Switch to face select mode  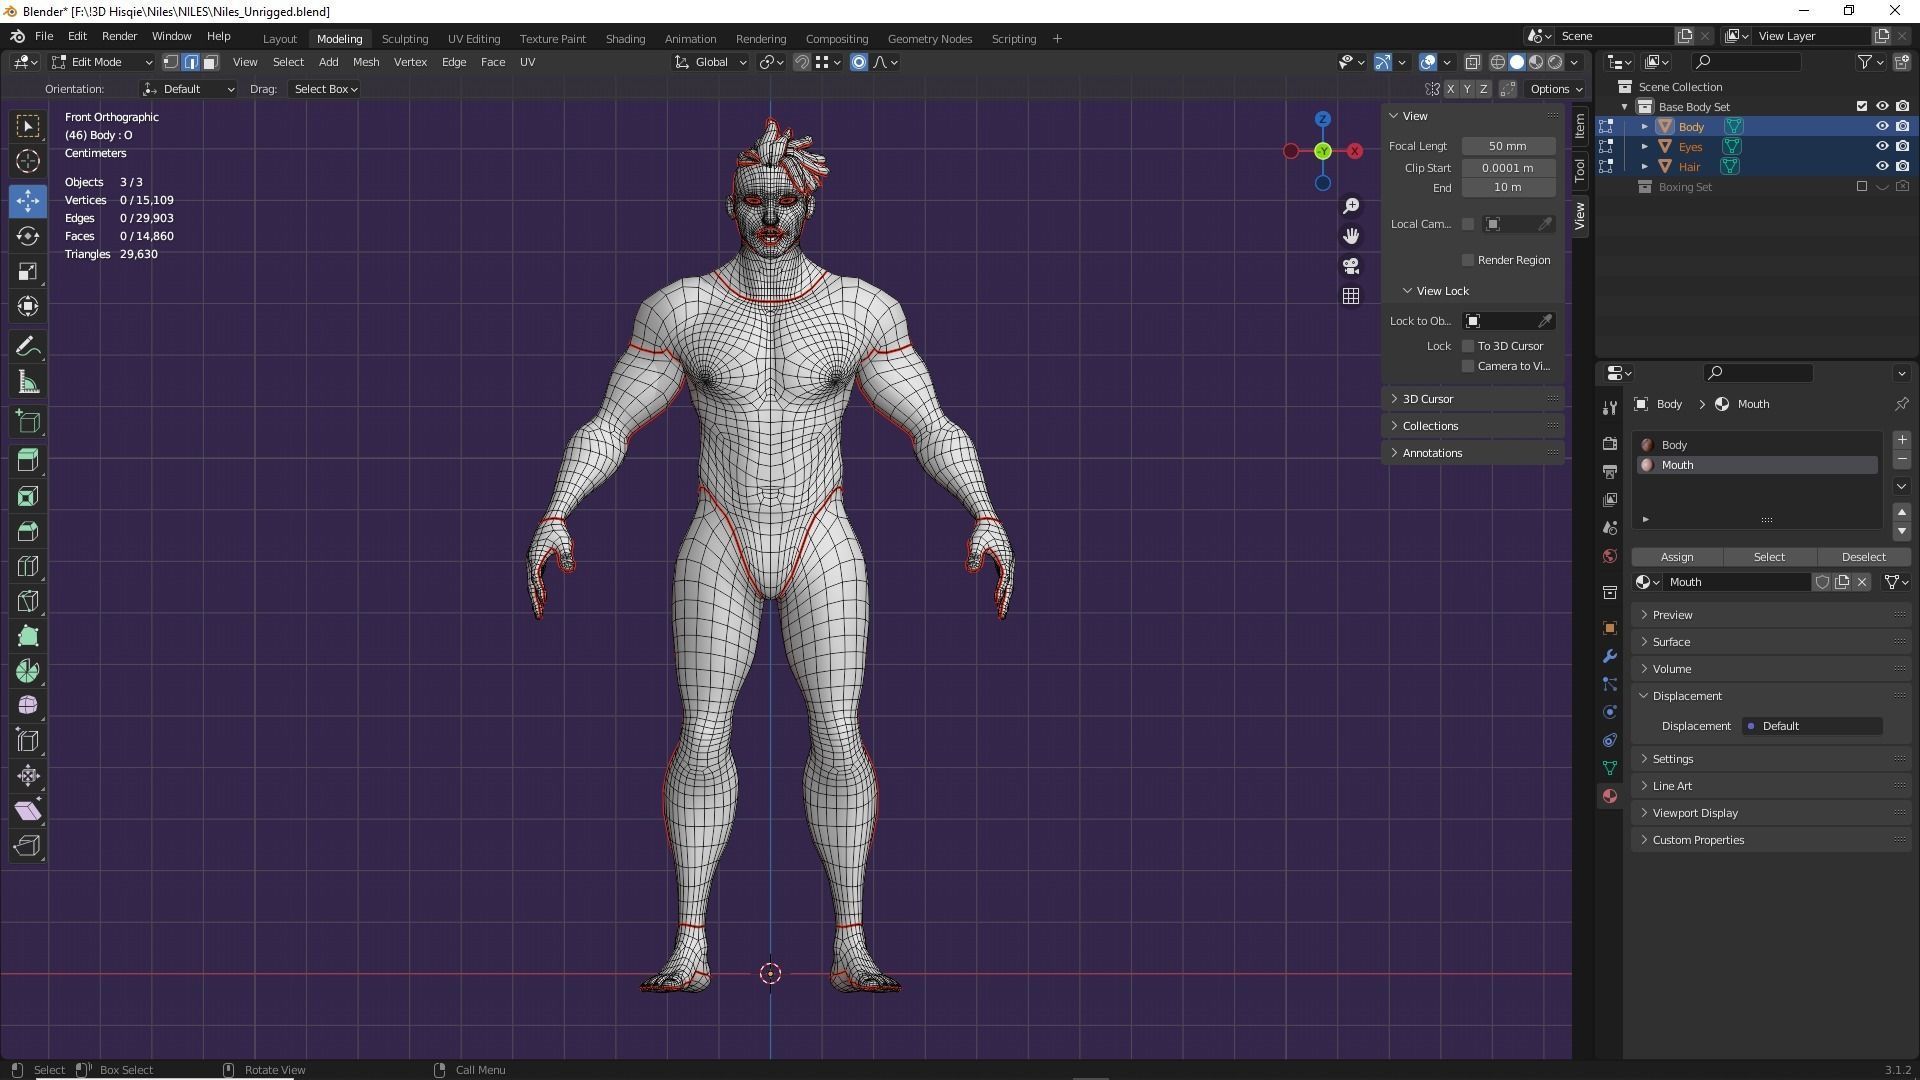(211, 62)
